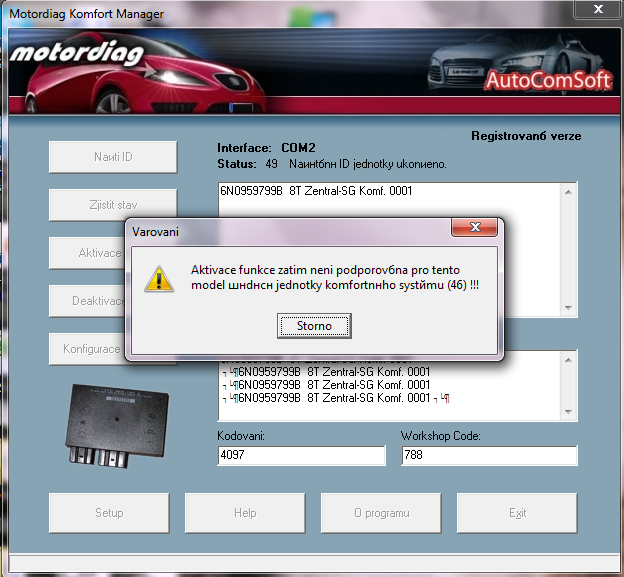Click the O programu button
This screenshot has height=577, width=624.
(x=381, y=513)
